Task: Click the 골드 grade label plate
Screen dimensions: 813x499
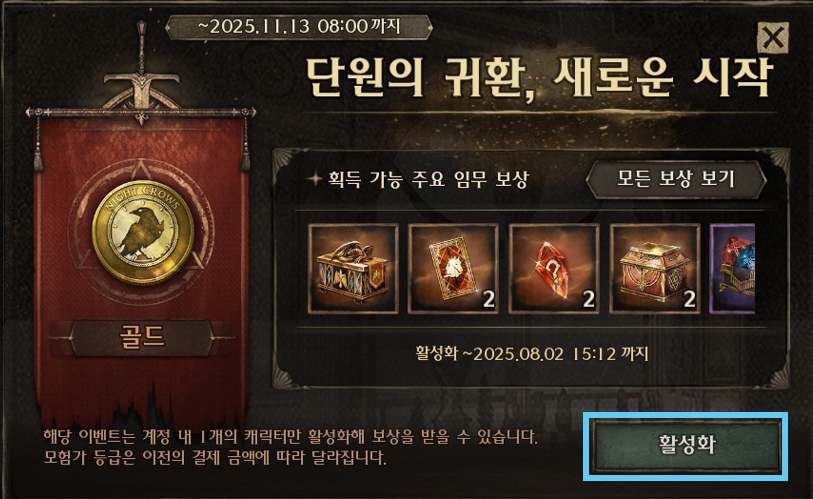Action: pyautogui.click(x=142, y=337)
